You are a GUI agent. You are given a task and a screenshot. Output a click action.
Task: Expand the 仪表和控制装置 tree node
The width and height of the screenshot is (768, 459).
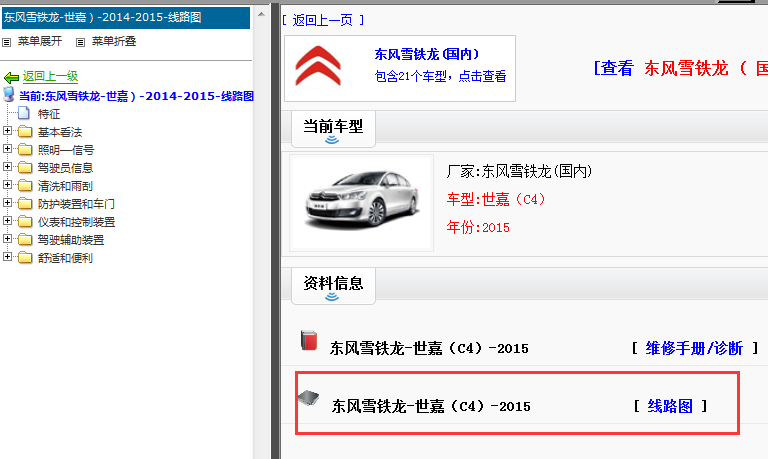click(7, 220)
